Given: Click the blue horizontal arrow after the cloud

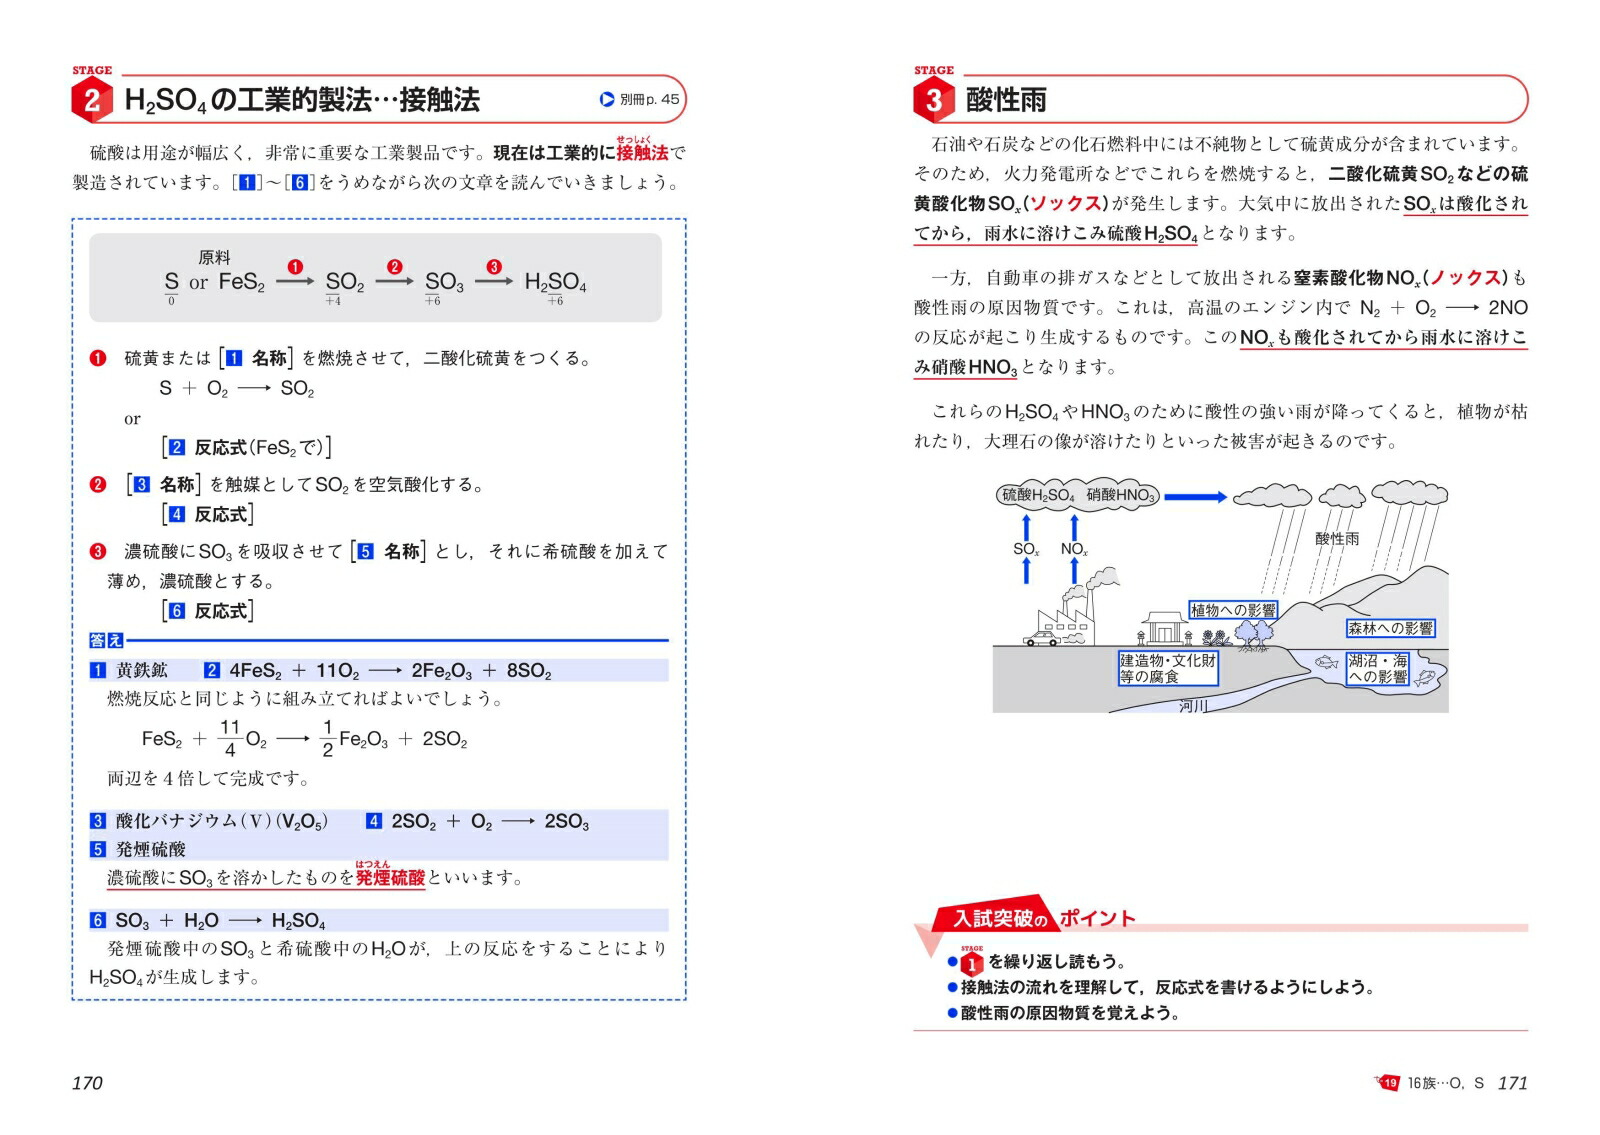Looking at the screenshot, I should [1195, 496].
